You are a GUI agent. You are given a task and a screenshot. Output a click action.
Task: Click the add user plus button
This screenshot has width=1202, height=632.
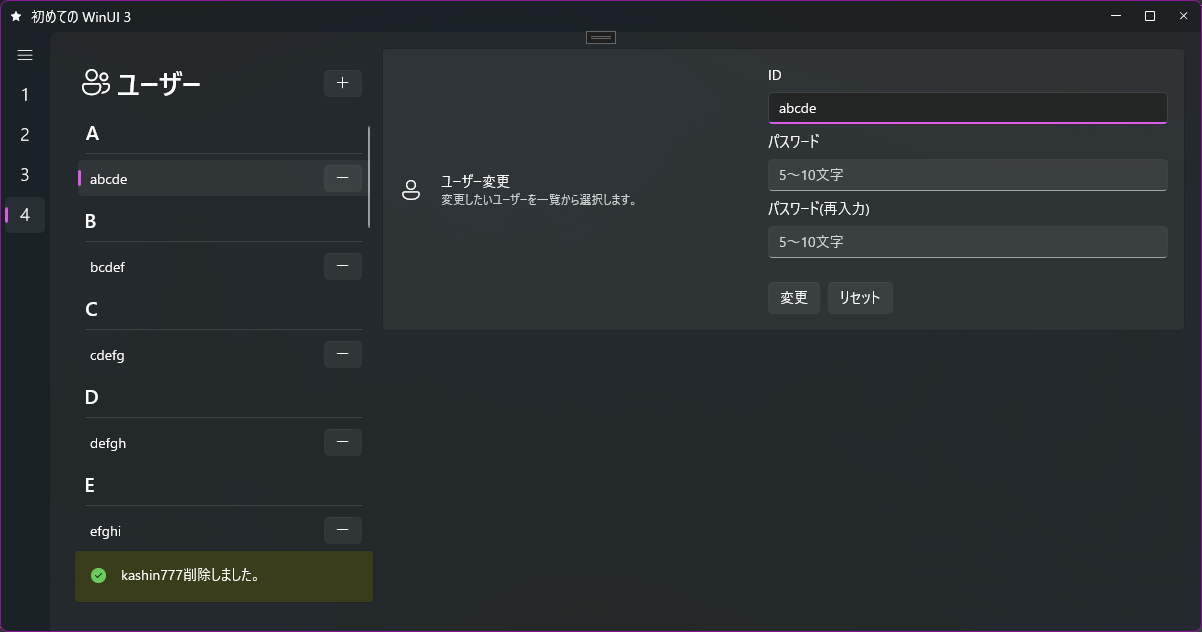343,83
